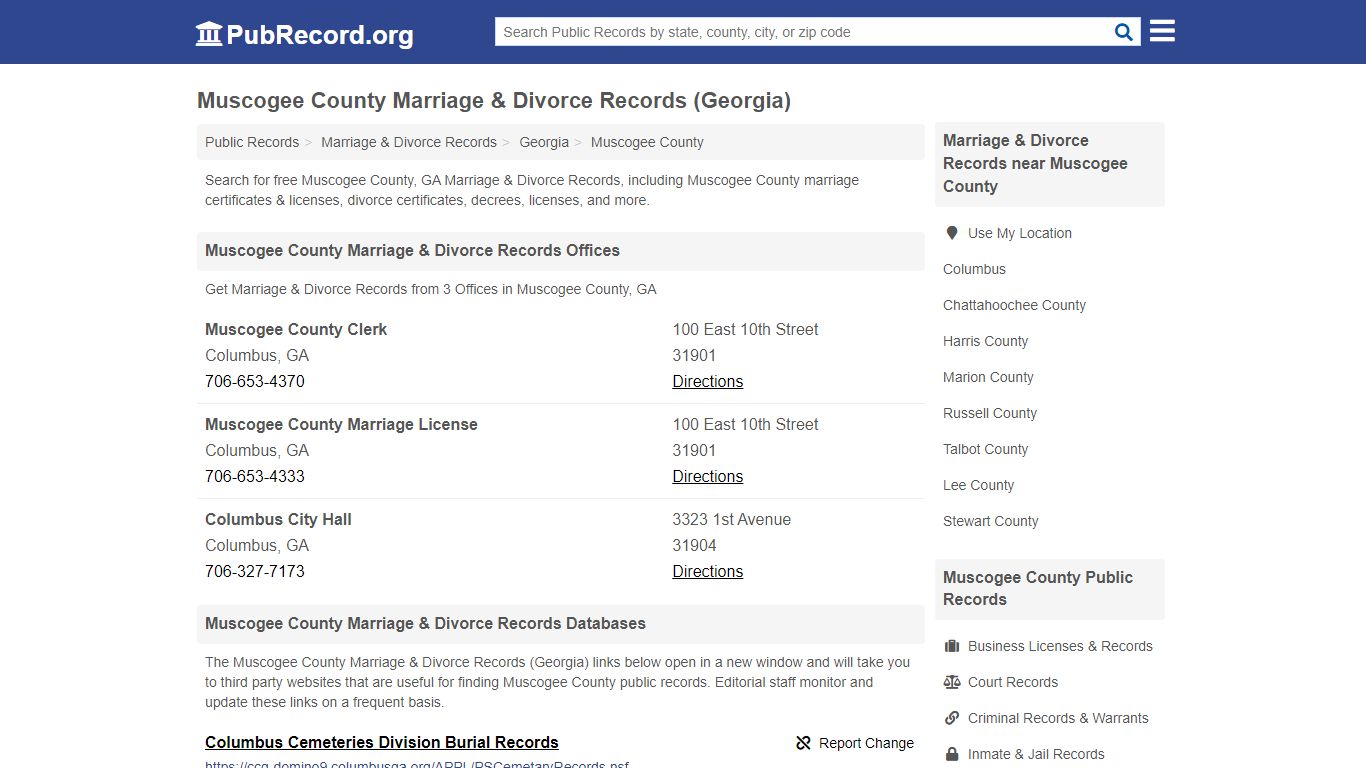Screen dimensions: 1366x768
Task: Click the PubRecord.org logo
Action: tap(304, 34)
